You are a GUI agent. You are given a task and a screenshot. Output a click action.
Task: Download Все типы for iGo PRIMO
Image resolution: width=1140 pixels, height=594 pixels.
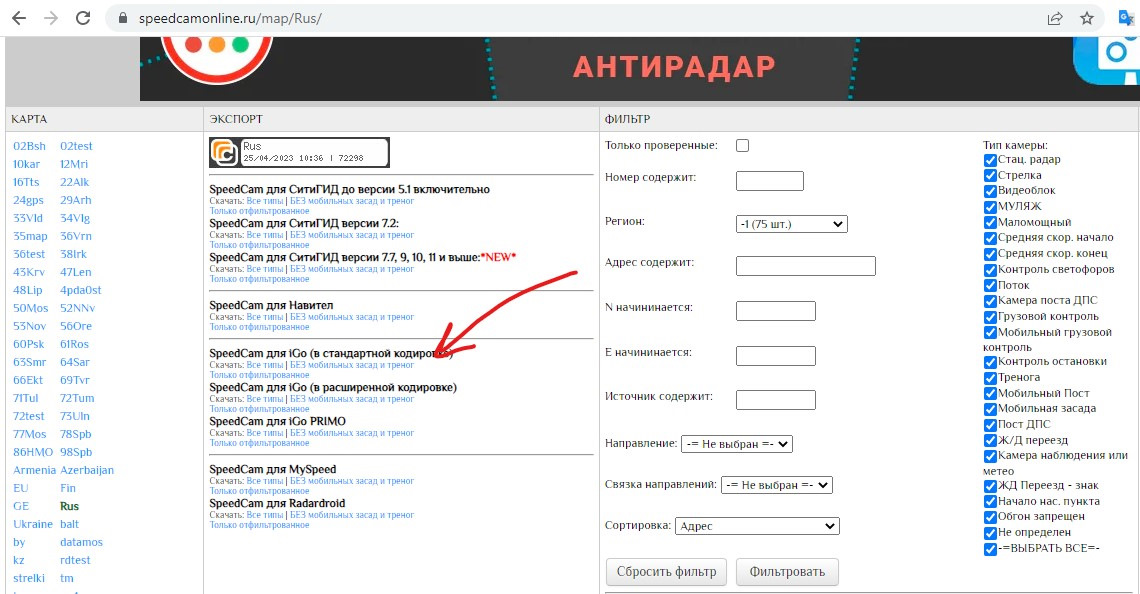pyautogui.click(x=265, y=433)
